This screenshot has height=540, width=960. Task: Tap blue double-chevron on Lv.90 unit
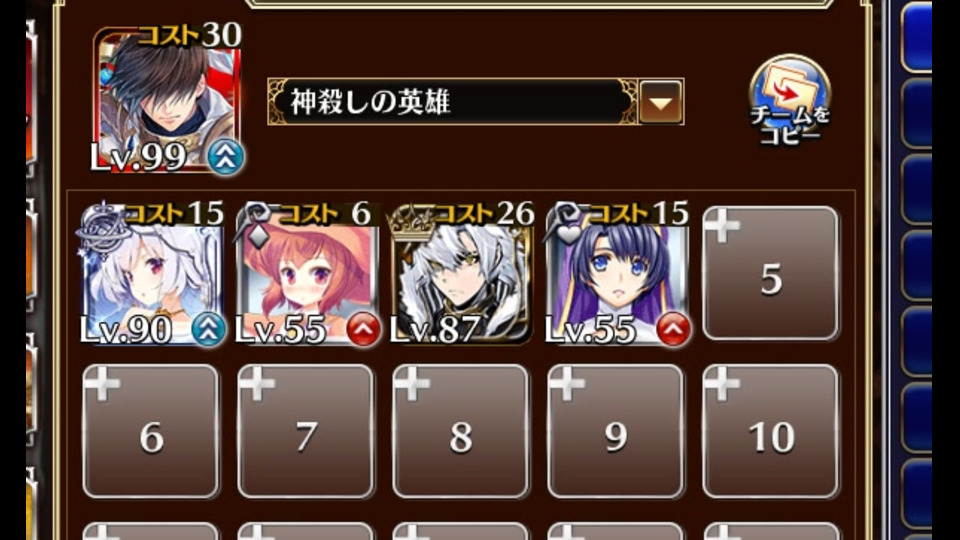coord(208,329)
